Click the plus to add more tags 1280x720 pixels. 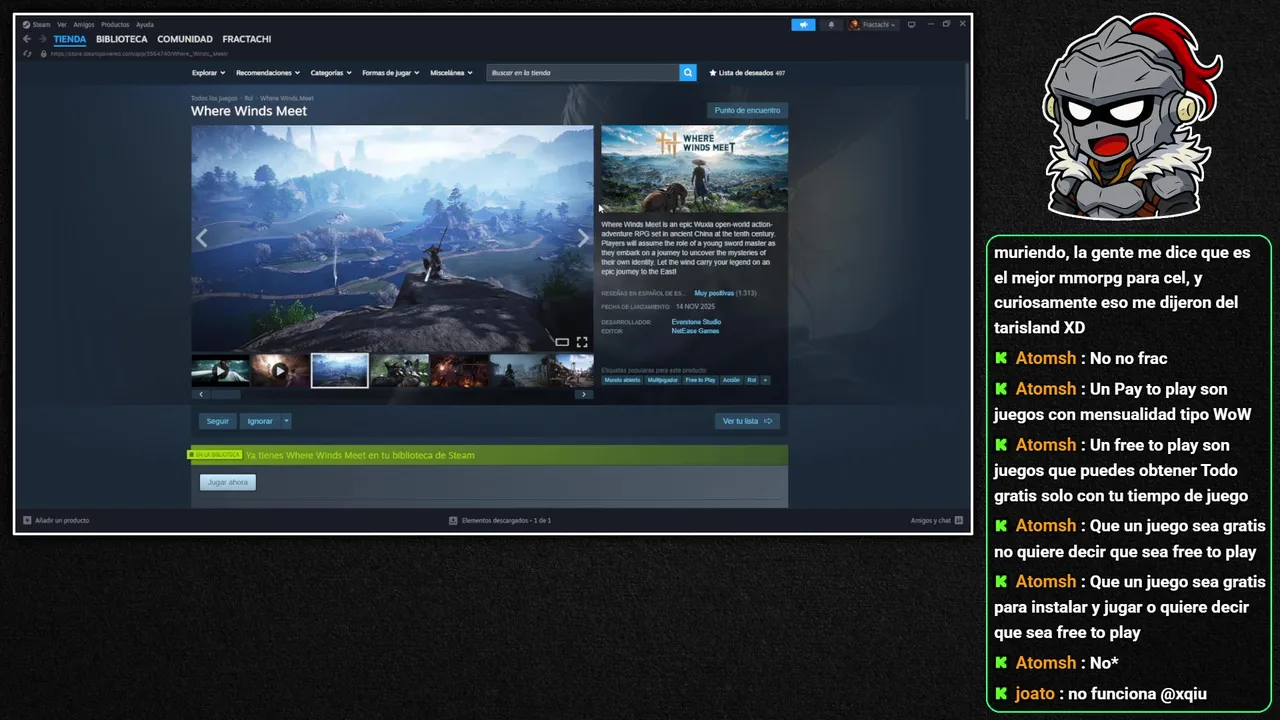pyautogui.click(x=766, y=380)
